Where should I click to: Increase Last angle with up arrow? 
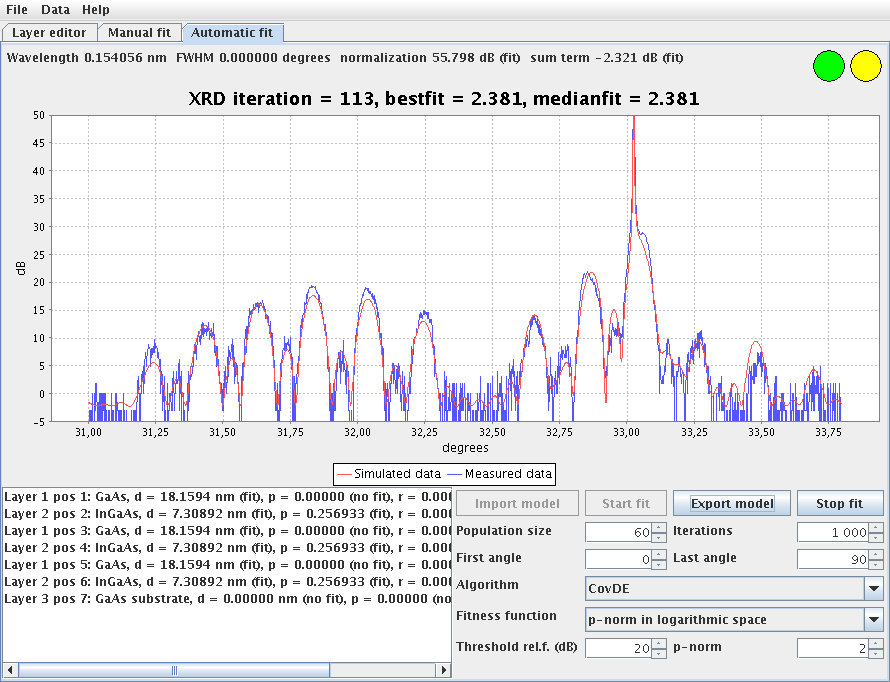point(876,555)
